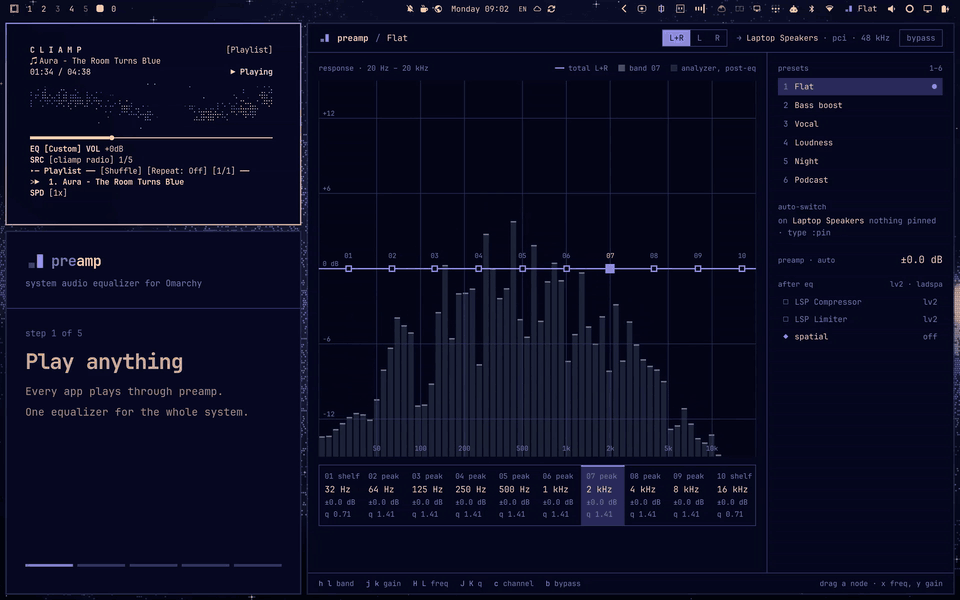Select the Loudness preset
The image size is (960, 600).
pyautogui.click(x=860, y=143)
